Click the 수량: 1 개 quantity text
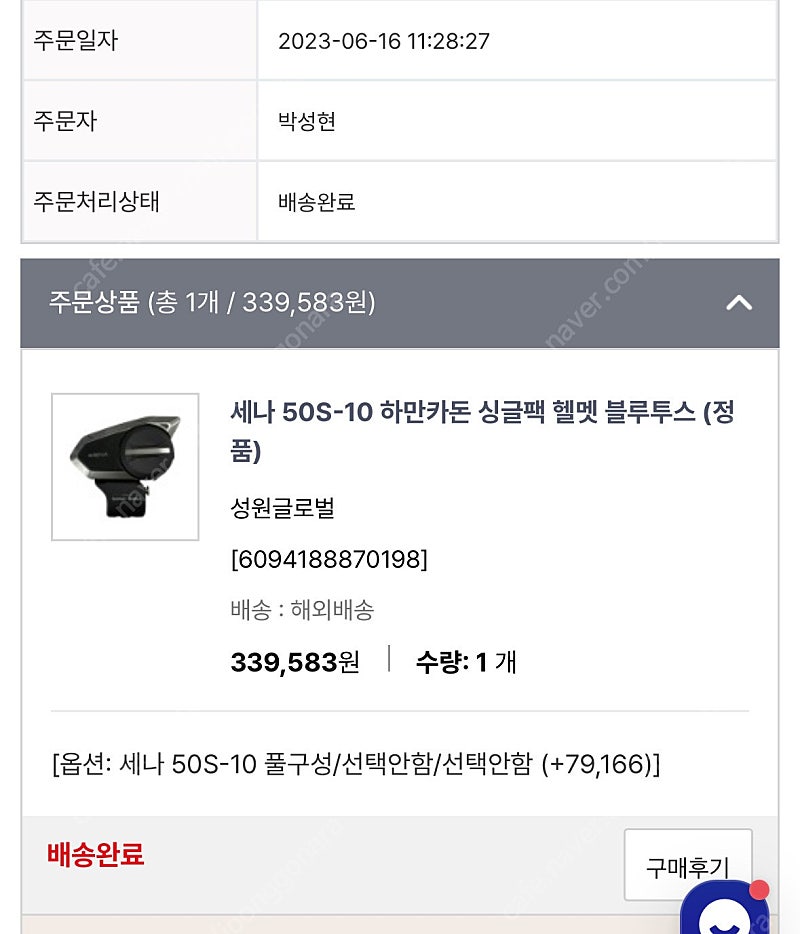 (x=466, y=662)
